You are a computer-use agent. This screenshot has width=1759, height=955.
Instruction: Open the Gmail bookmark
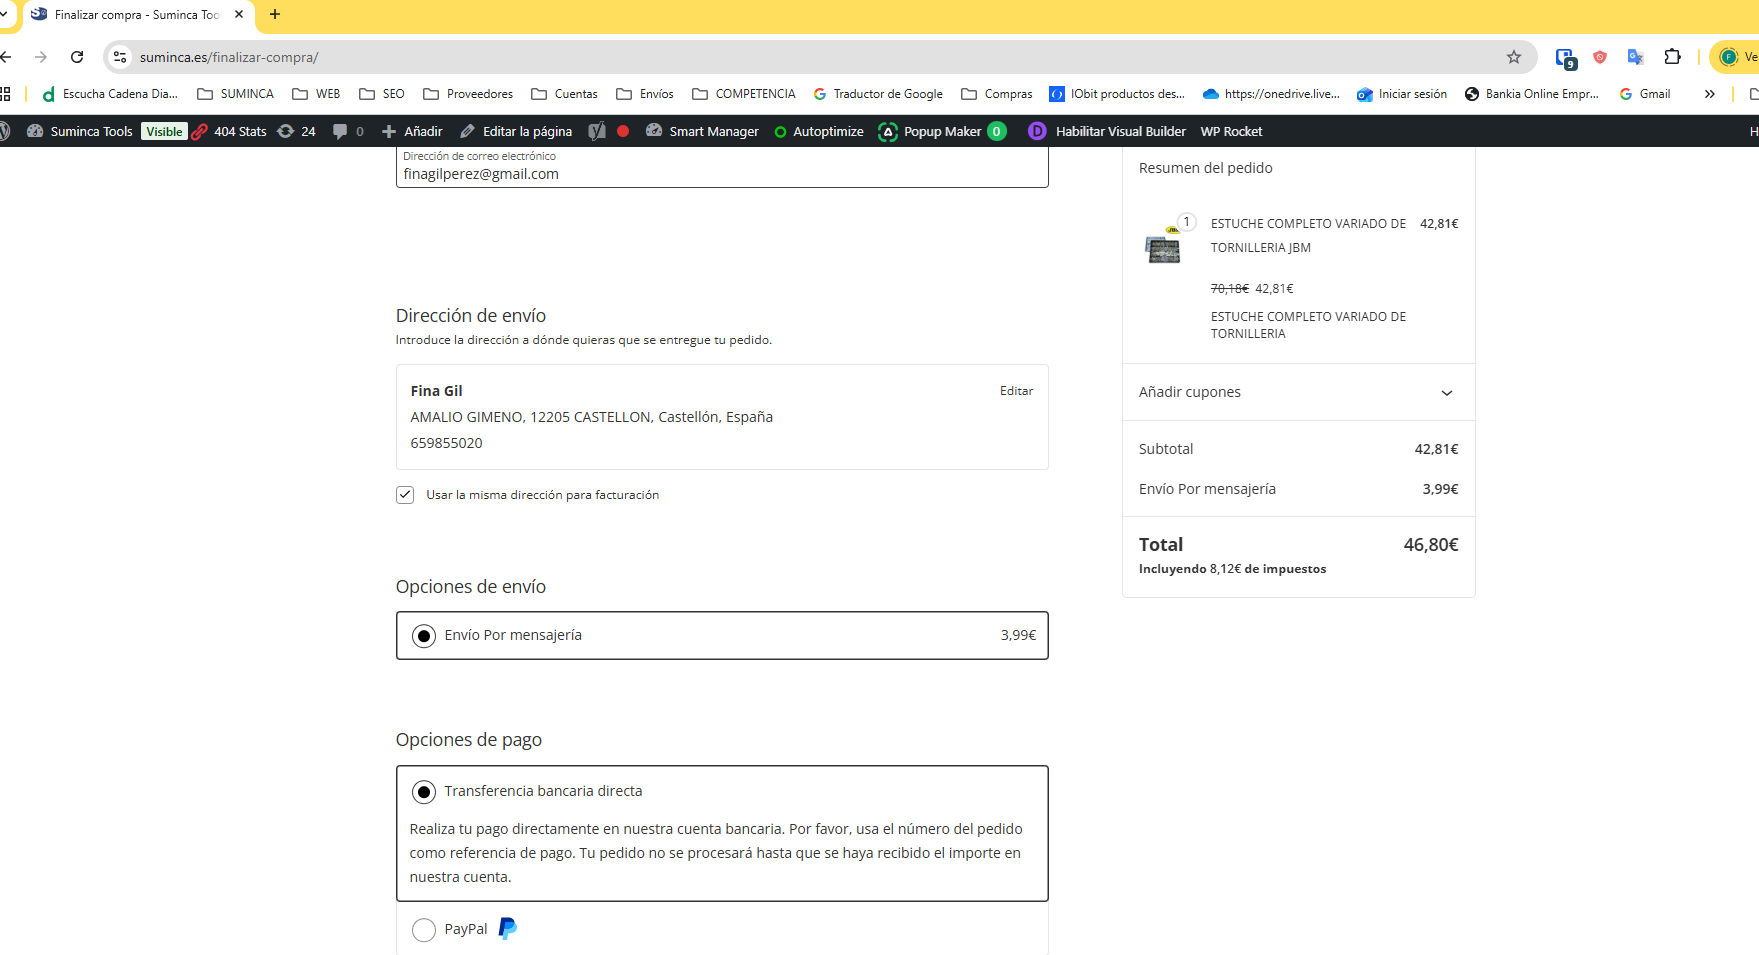click(x=1645, y=94)
